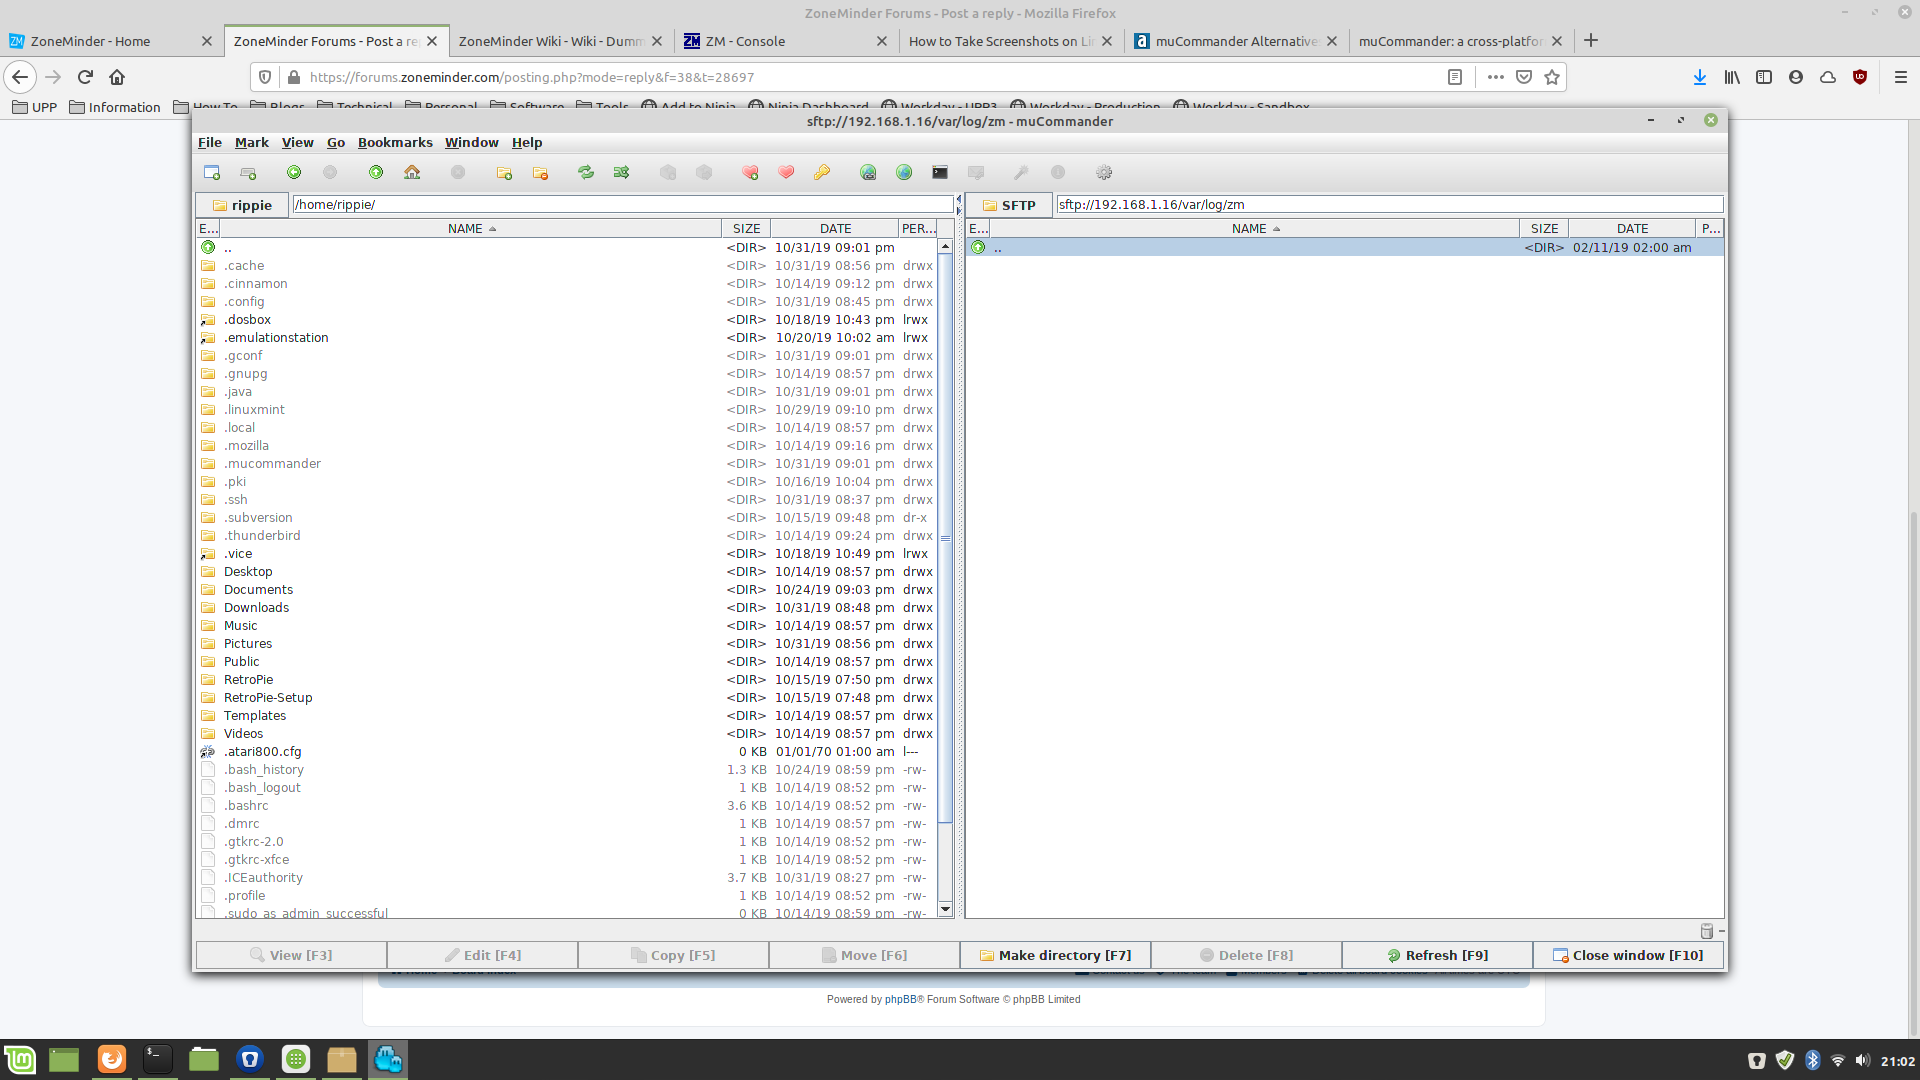Click the /home/rippie/ location field
The image size is (1920, 1080).
(623, 204)
